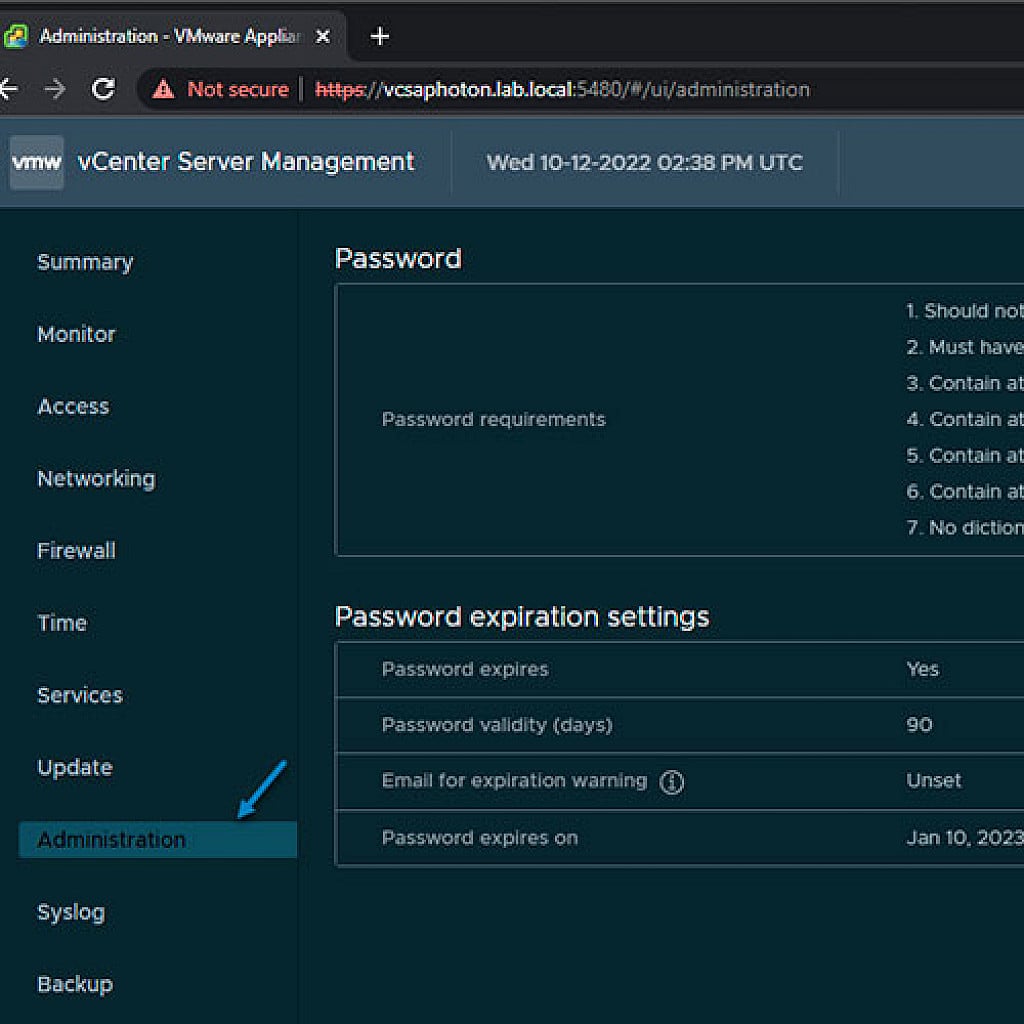Viewport: 1024px width, 1024px height.
Task: Go to the Access section
Action: 73,406
